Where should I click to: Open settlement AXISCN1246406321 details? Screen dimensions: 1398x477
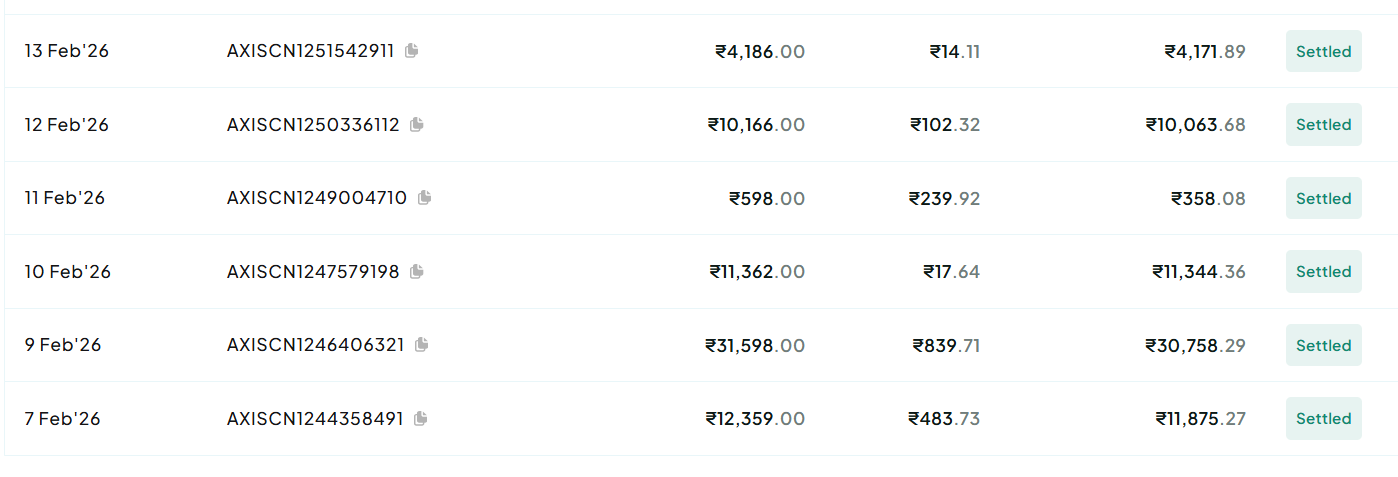315,345
